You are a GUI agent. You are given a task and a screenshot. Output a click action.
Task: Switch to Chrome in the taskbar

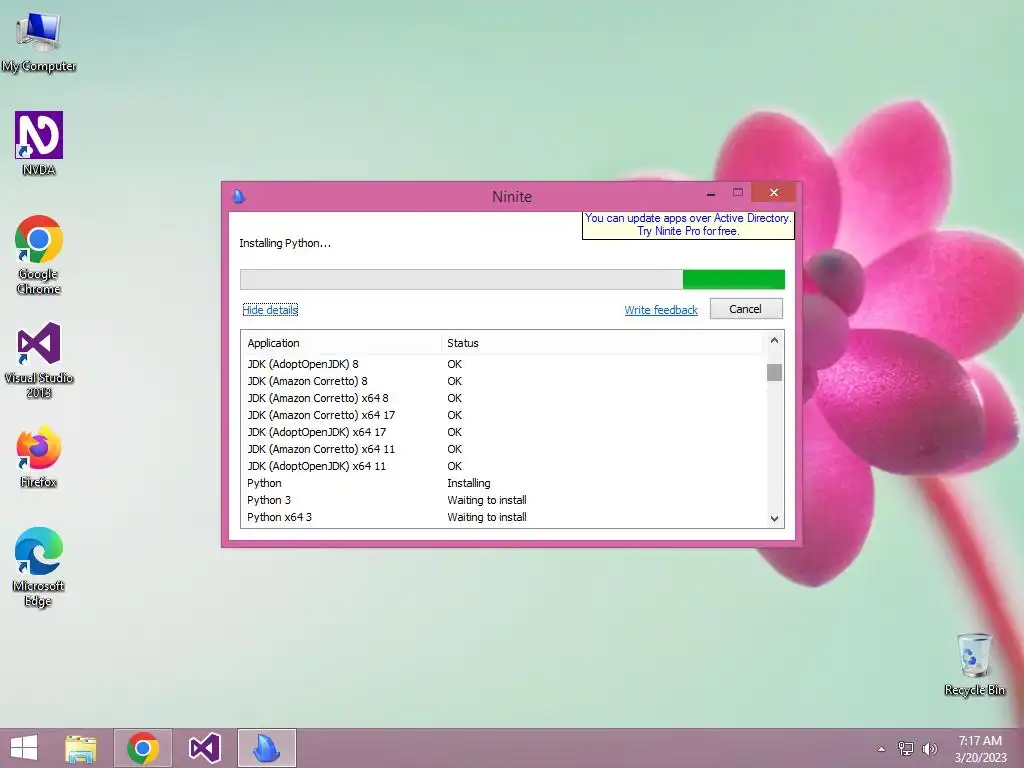[143, 748]
